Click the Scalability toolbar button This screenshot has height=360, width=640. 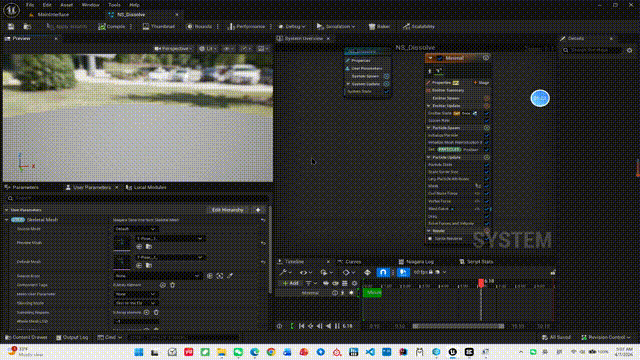click(419, 27)
